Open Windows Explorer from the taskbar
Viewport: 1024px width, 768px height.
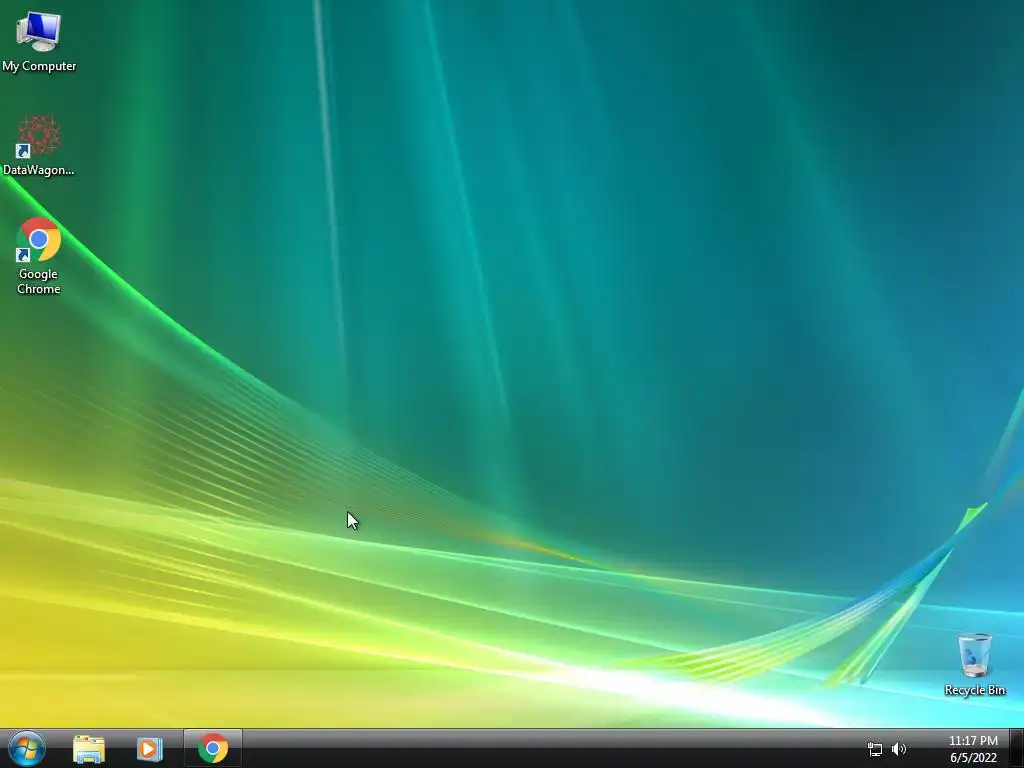coord(89,749)
